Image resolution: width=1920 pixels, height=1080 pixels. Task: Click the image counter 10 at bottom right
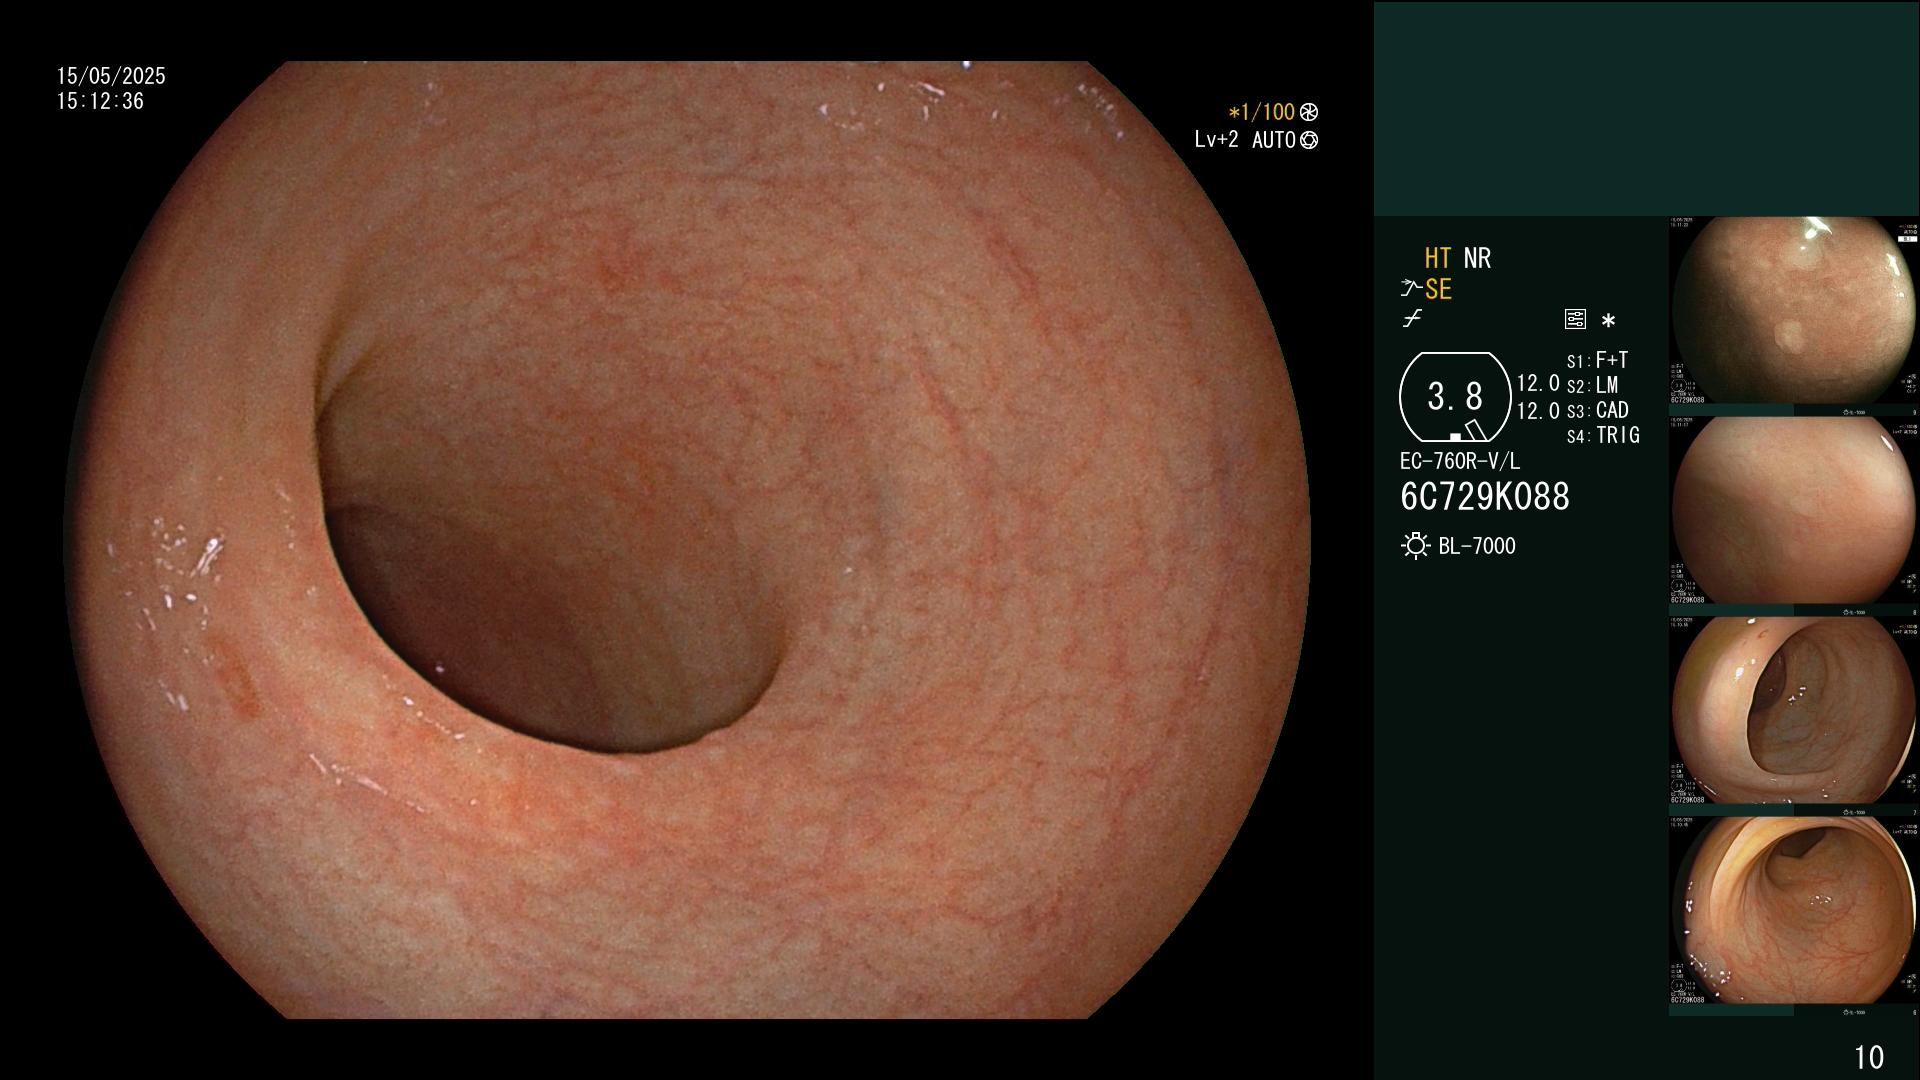pyautogui.click(x=1868, y=1057)
